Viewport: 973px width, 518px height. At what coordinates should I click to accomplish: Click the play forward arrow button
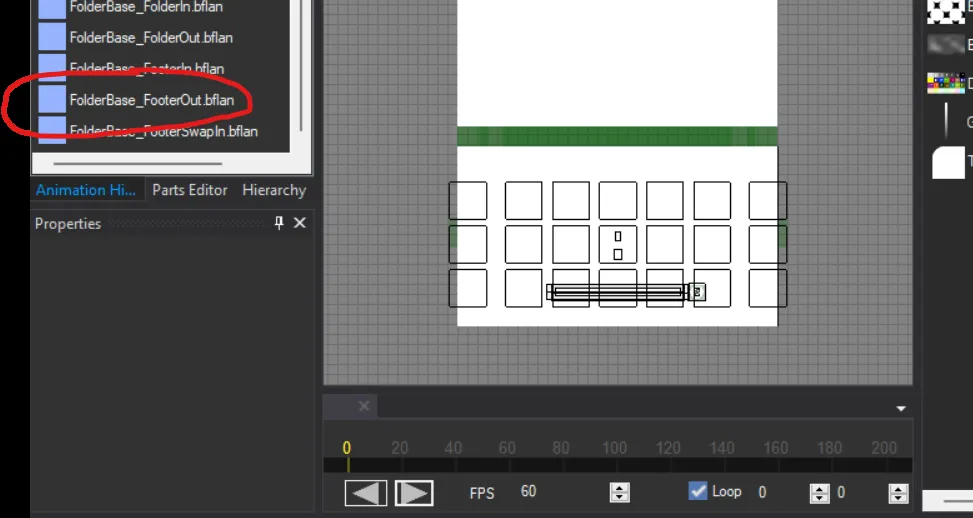[x=414, y=493]
